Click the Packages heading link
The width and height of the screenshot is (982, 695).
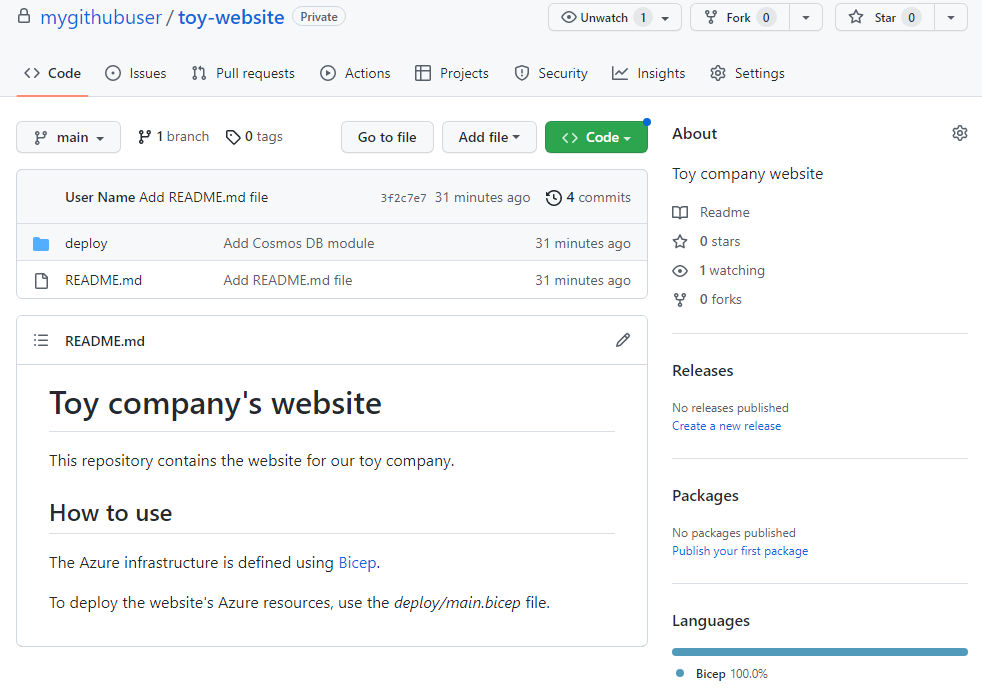705,496
